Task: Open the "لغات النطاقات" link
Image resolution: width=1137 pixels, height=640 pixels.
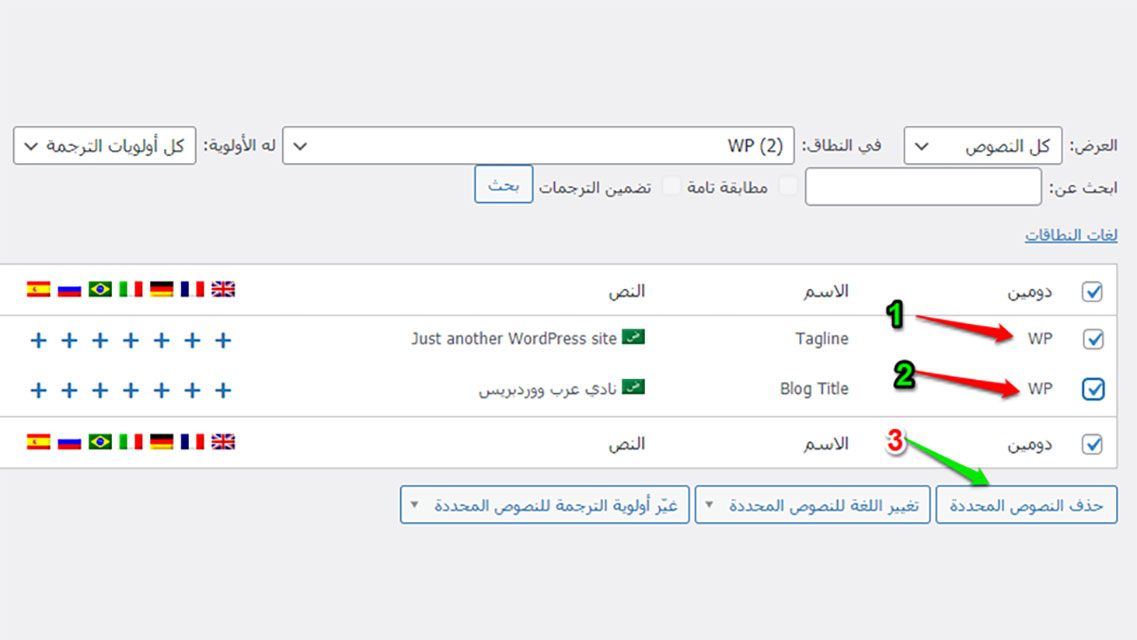Action: click(x=1071, y=236)
